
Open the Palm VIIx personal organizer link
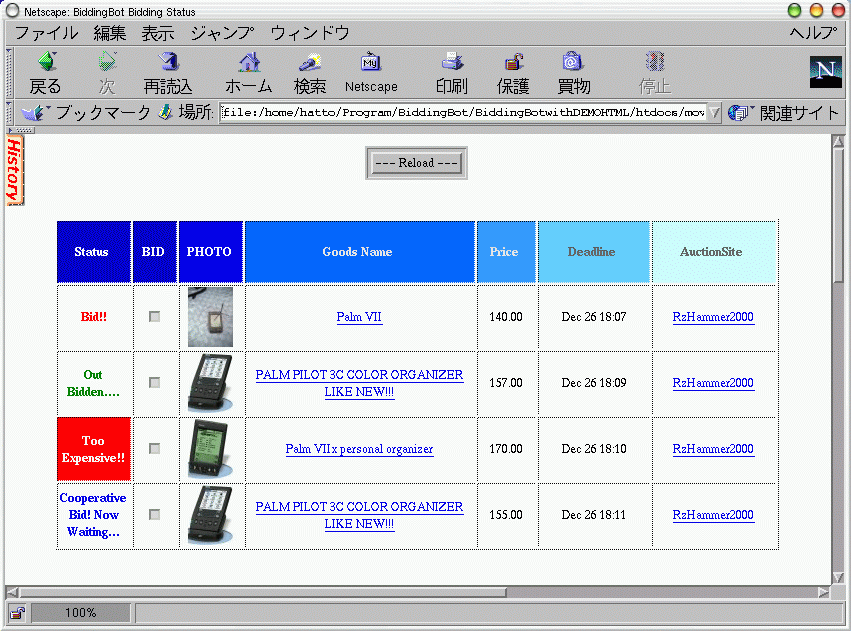(359, 449)
